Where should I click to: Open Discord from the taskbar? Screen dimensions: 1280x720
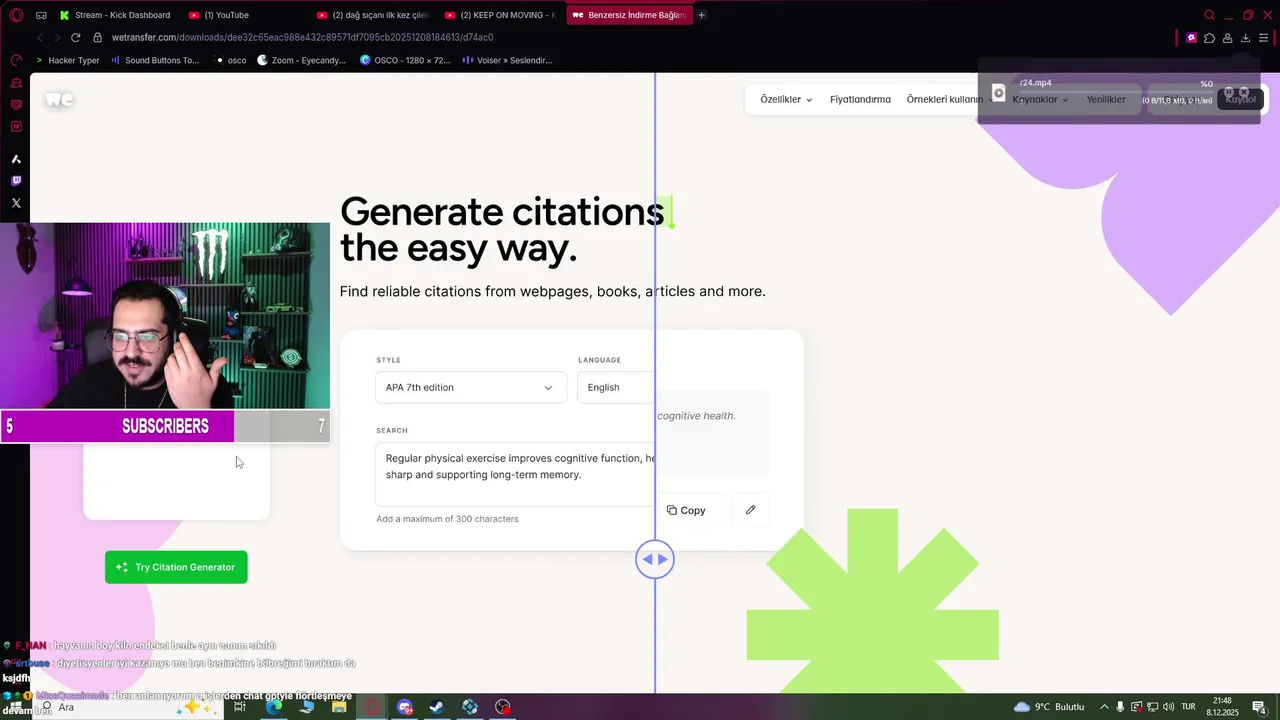(405, 707)
